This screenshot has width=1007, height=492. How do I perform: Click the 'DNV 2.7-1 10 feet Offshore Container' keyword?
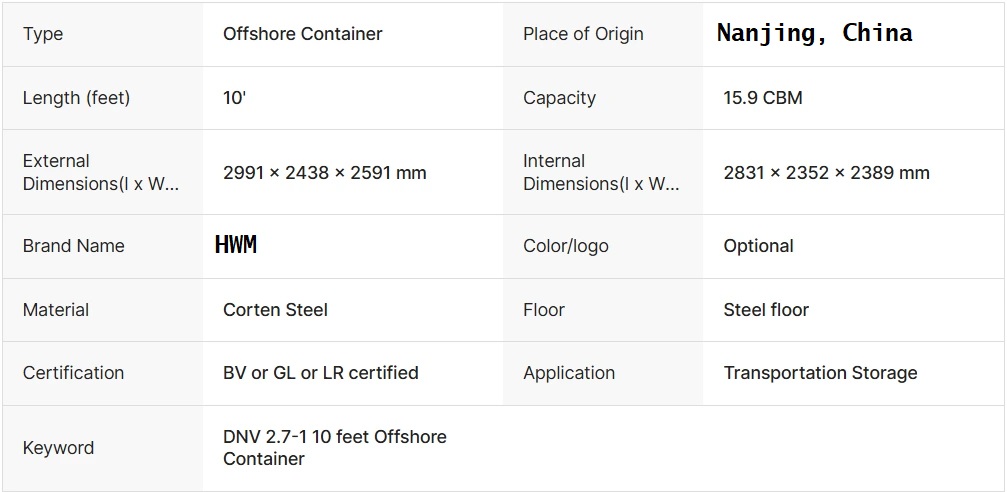334,448
